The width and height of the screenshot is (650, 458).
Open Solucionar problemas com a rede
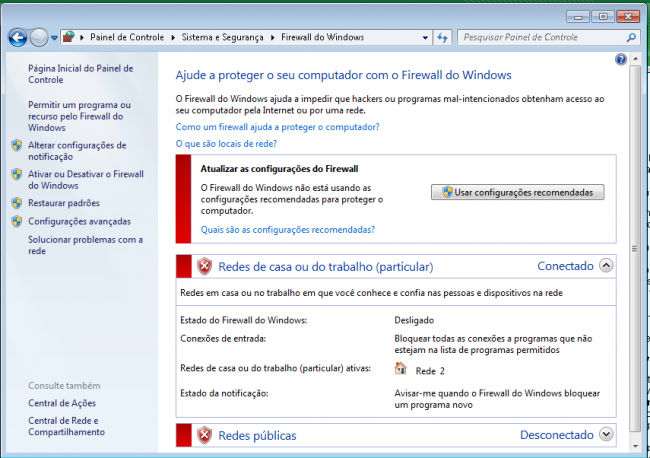(85, 245)
